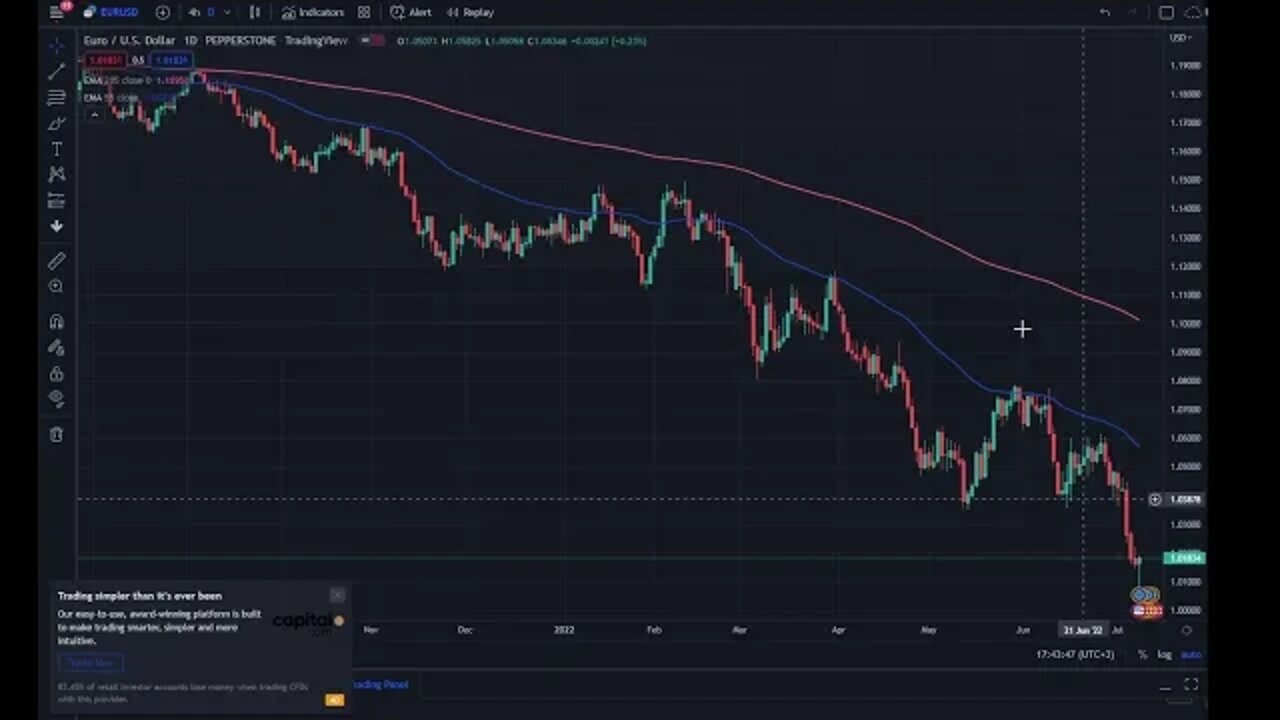Toggle lock all drawing tools

coord(57,374)
